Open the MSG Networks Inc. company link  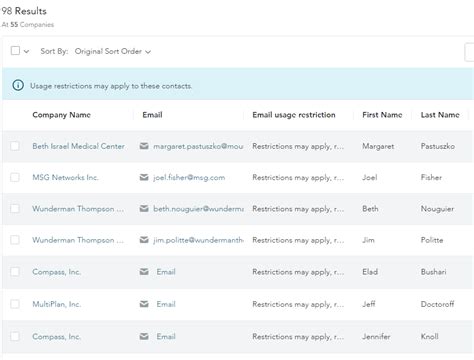(x=65, y=177)
